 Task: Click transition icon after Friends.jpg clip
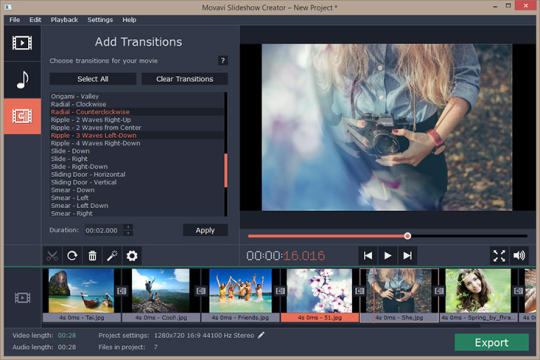tap(280, 291)
